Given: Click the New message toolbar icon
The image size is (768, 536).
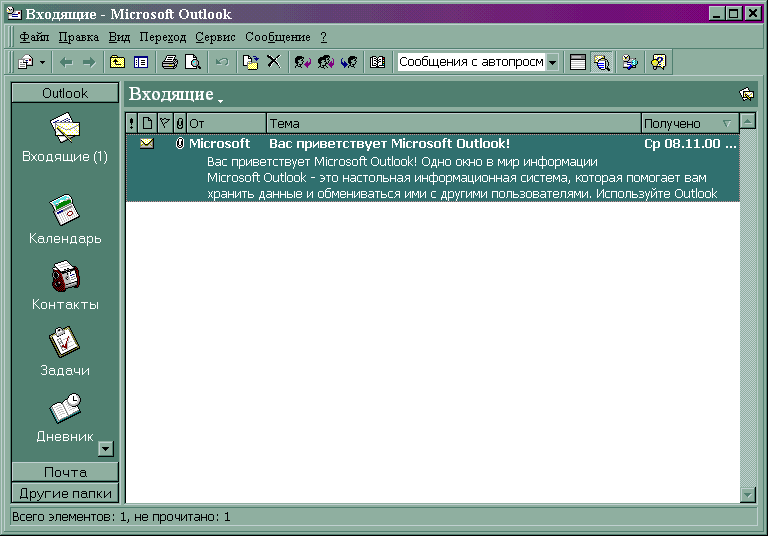Looking at the screenshot, I should pos(25,62).
